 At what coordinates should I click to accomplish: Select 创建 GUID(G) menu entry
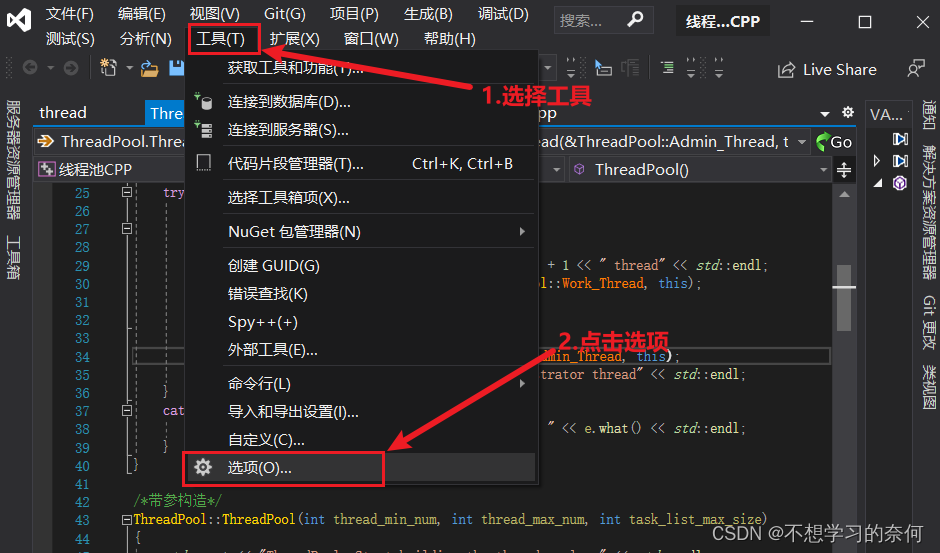click(x=361, y=266)
